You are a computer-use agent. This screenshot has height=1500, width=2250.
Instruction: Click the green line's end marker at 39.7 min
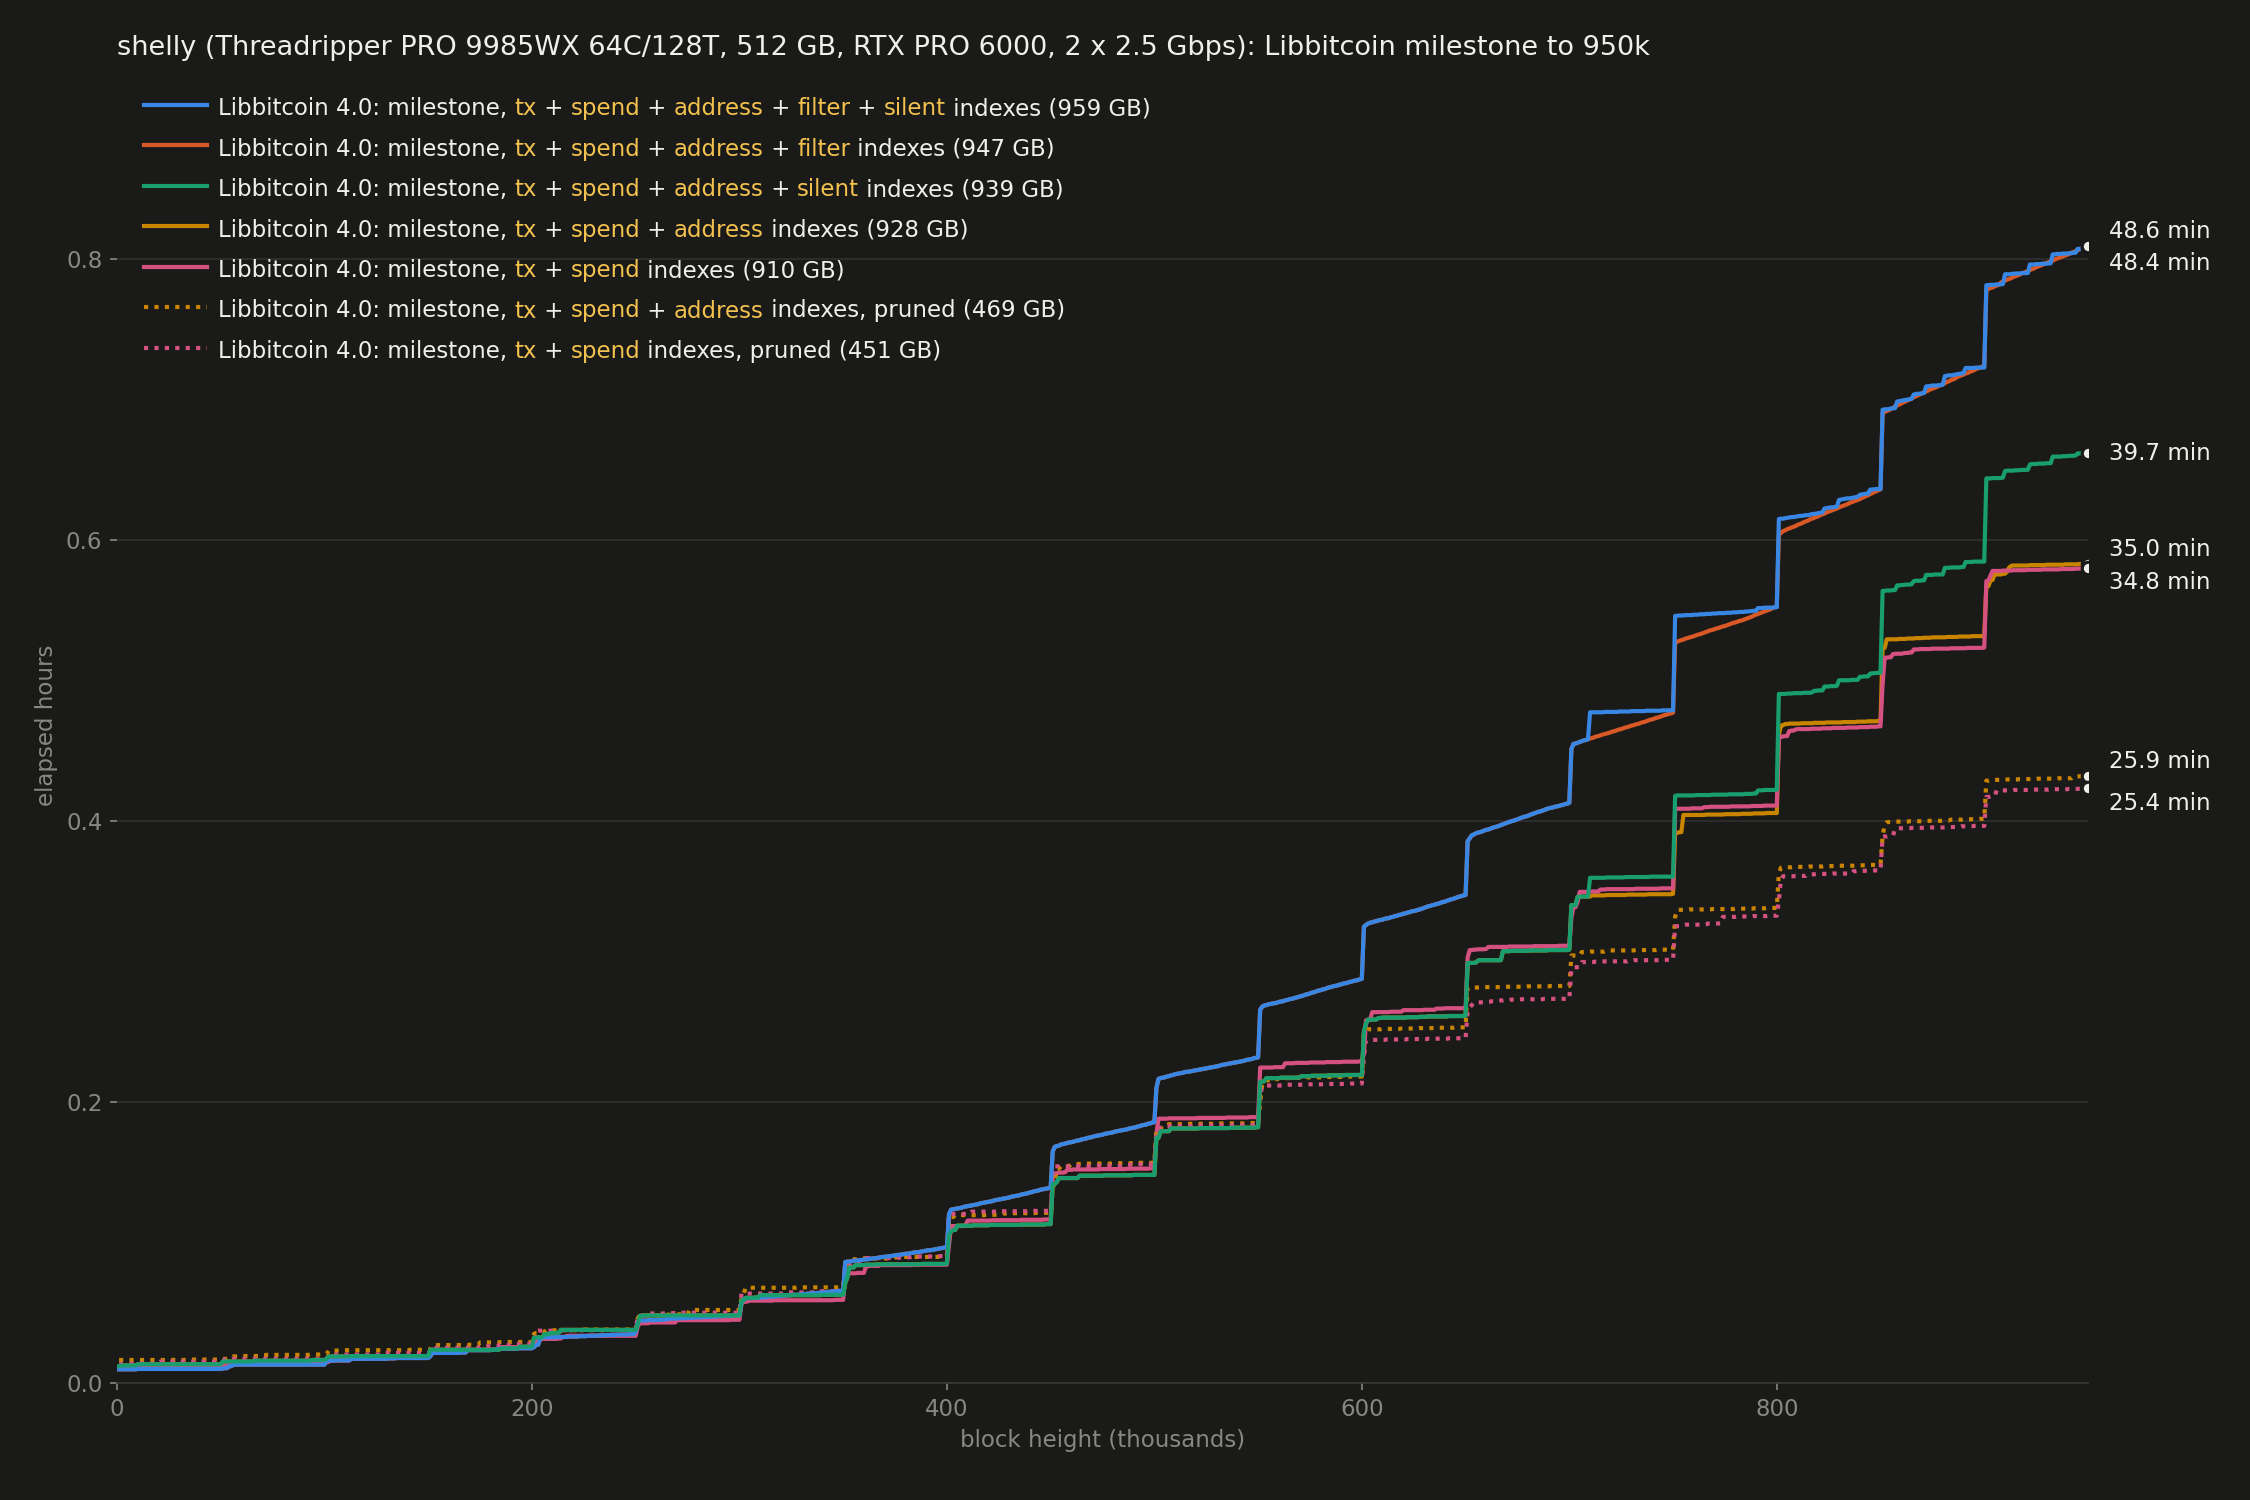click(x=2087, y=453)
